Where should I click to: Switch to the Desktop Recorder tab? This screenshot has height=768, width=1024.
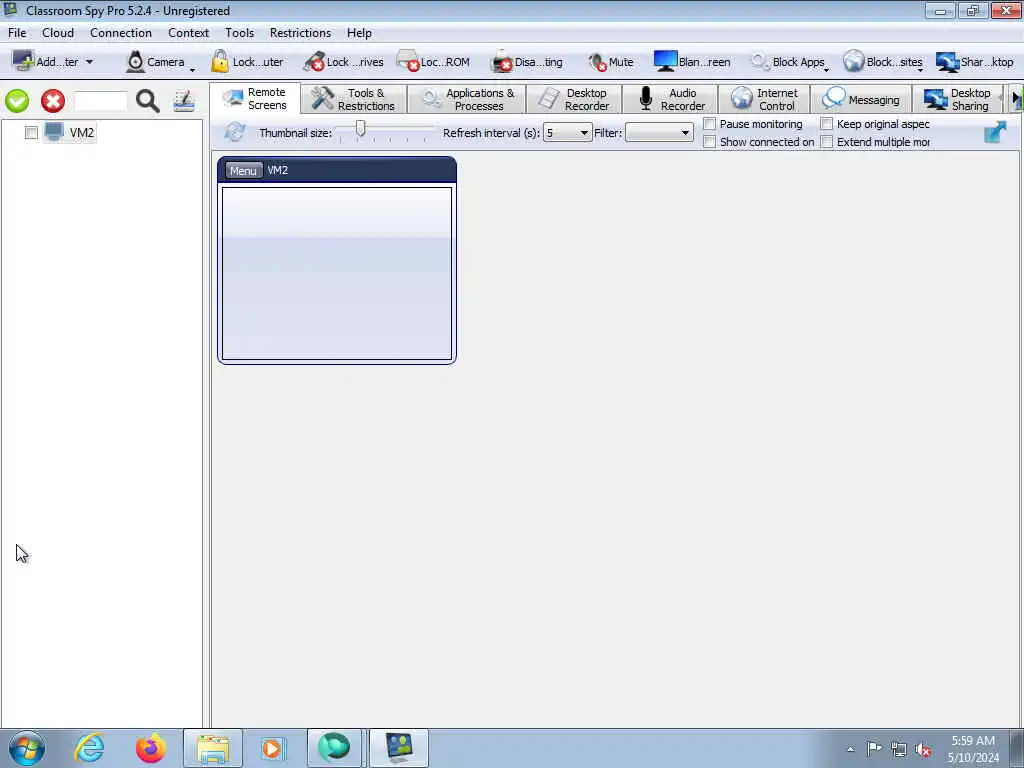[574, 99]
